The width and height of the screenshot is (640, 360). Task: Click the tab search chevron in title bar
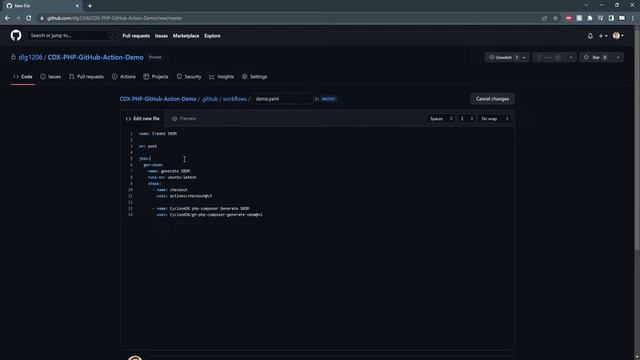click(586, 5)
